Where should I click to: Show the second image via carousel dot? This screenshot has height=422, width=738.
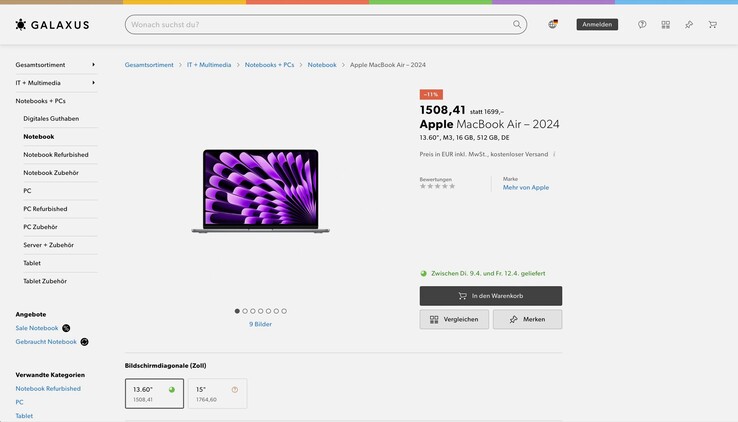[245, 311]
